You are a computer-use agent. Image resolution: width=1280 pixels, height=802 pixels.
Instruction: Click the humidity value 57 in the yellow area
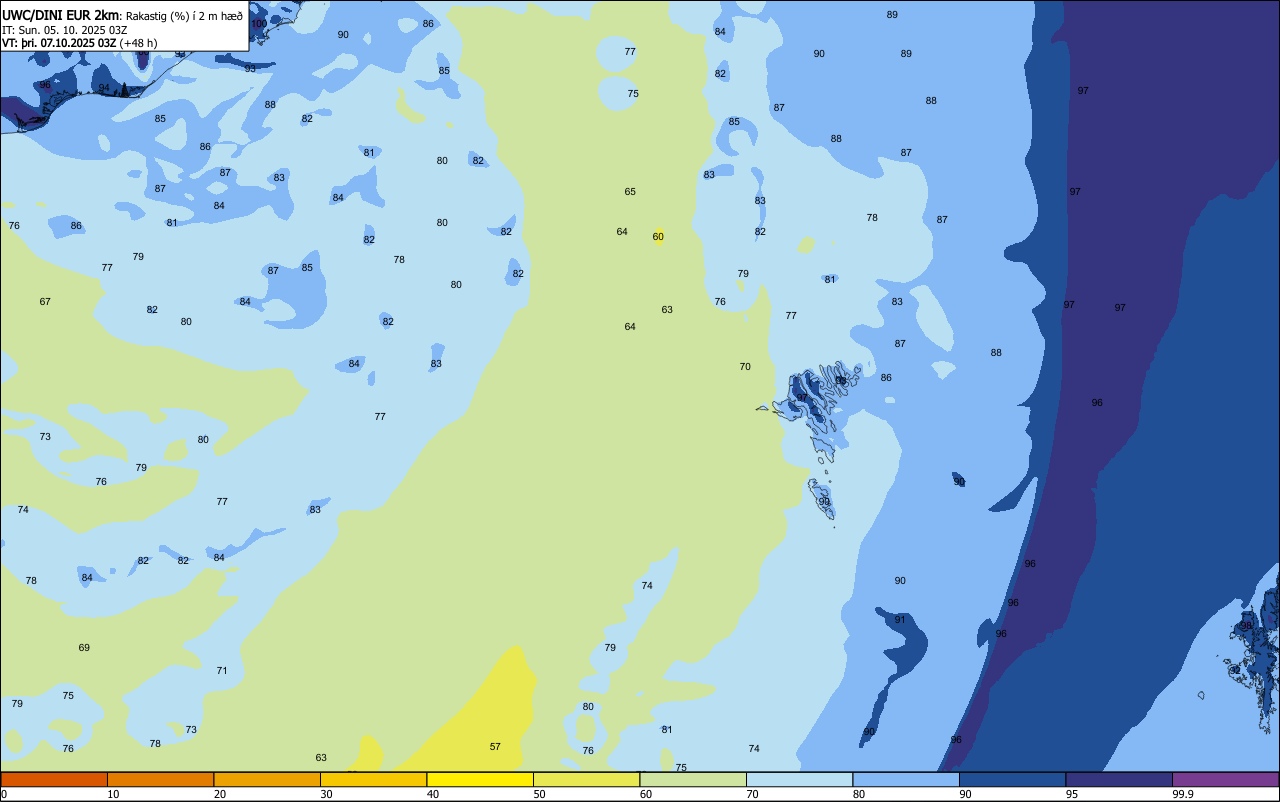click(x=495, y=746)
